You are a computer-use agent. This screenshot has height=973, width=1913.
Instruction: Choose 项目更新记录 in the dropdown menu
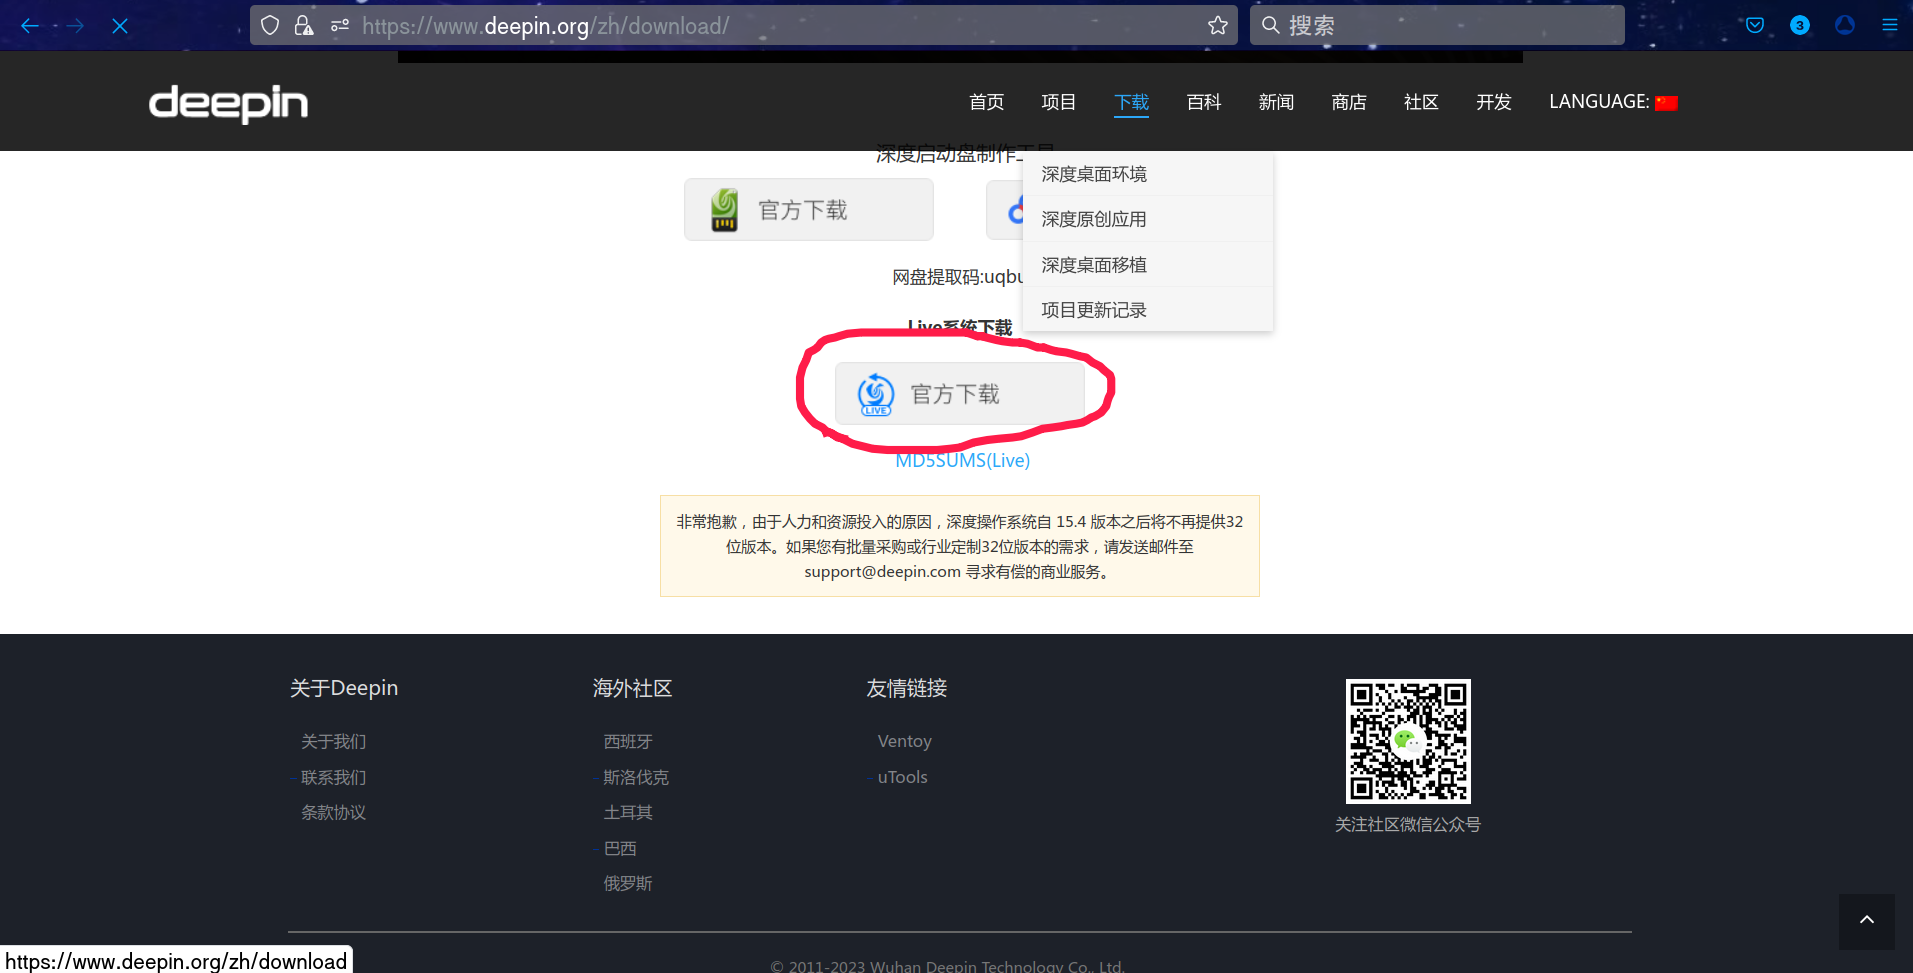coord(1092,309)
